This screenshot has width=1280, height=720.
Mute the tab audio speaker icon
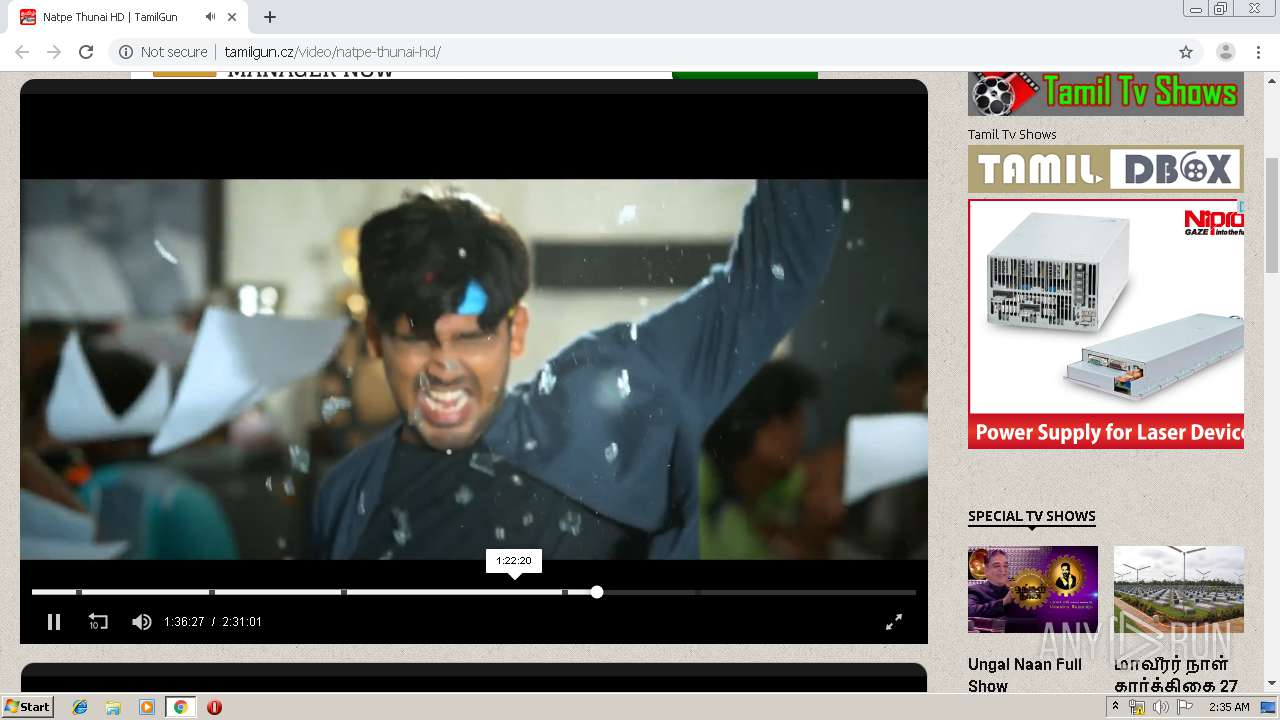point(210,17)
